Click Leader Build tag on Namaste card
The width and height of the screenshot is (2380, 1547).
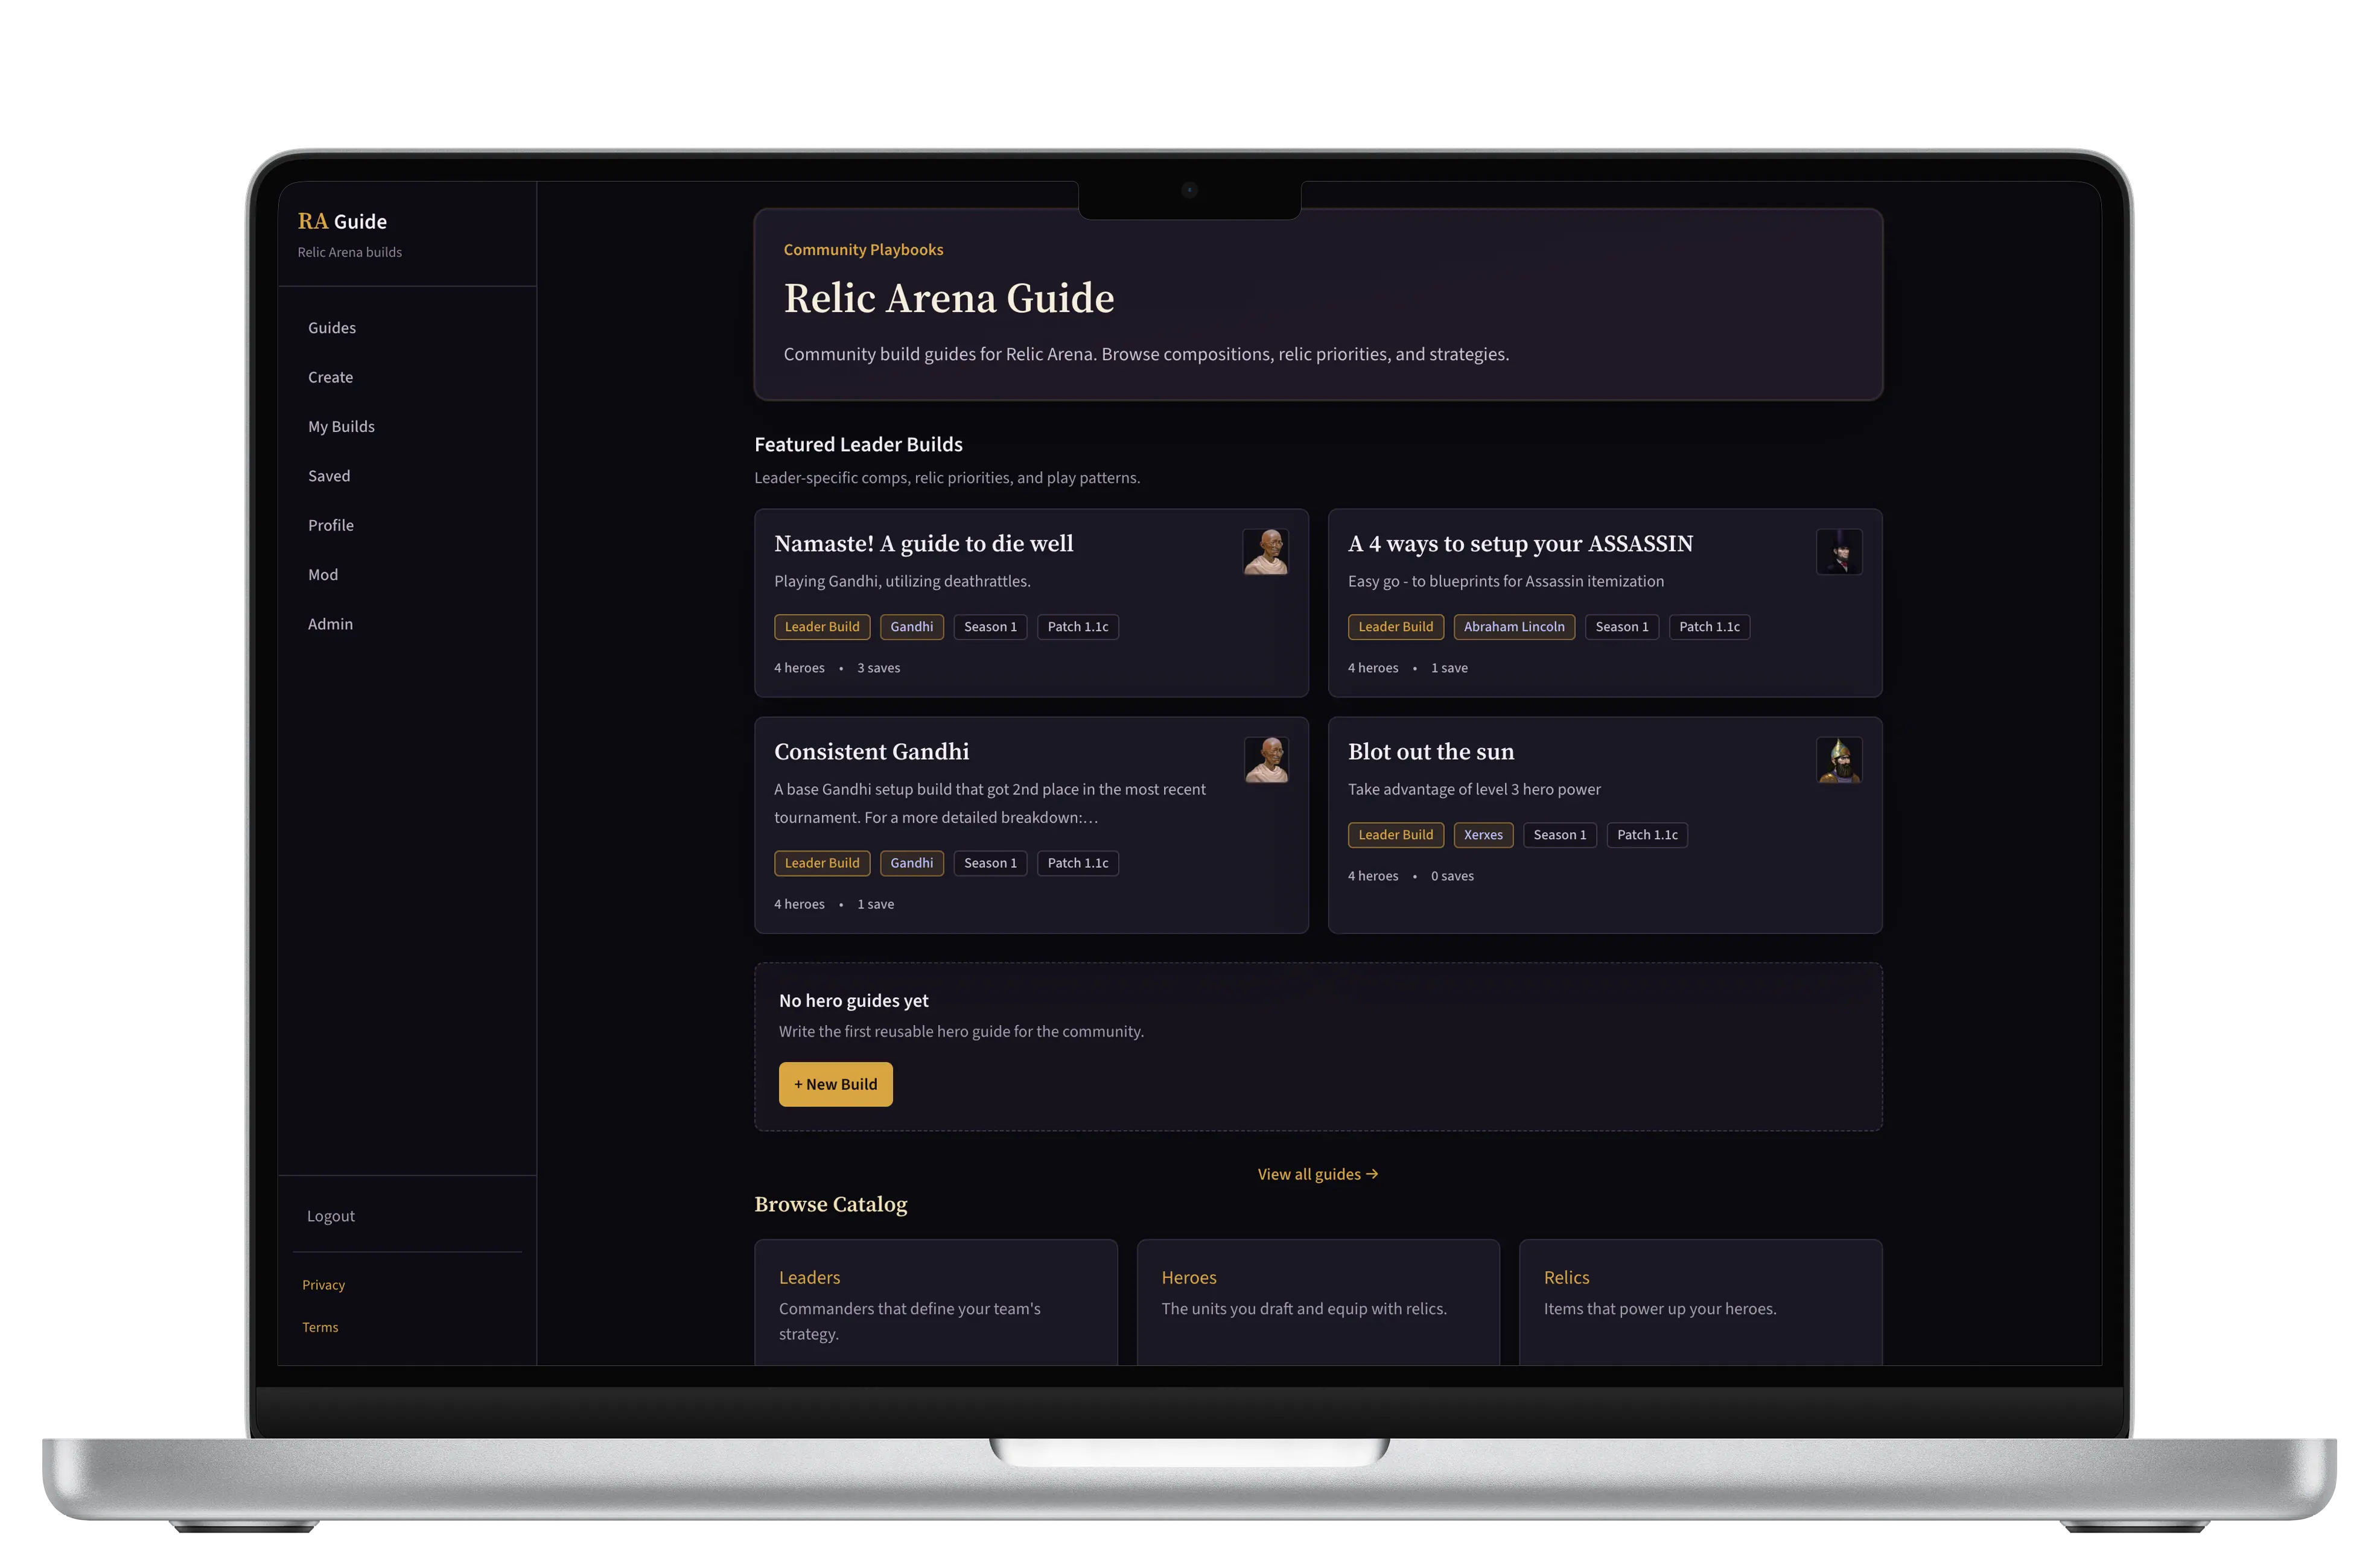point(822,627)
